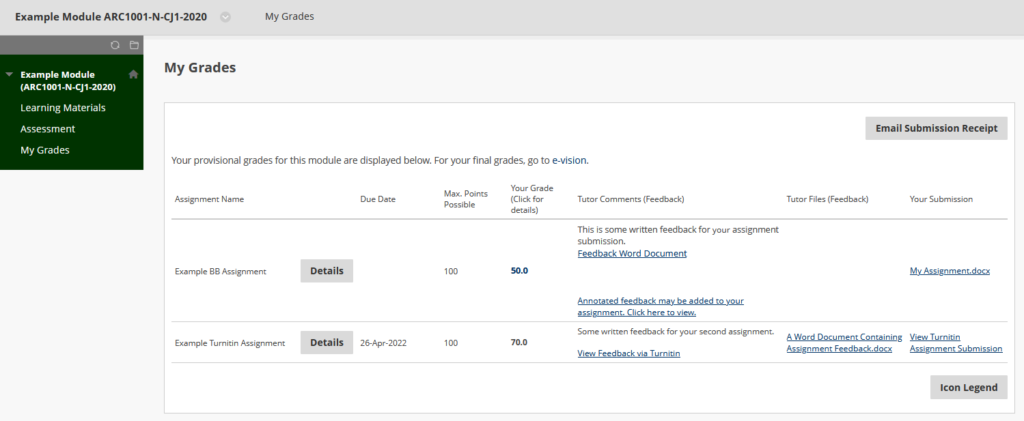Viewport: 1024px width, 421px height.
Task: Open Details for Example Turnitin Assignment
Action: [327, 342]
